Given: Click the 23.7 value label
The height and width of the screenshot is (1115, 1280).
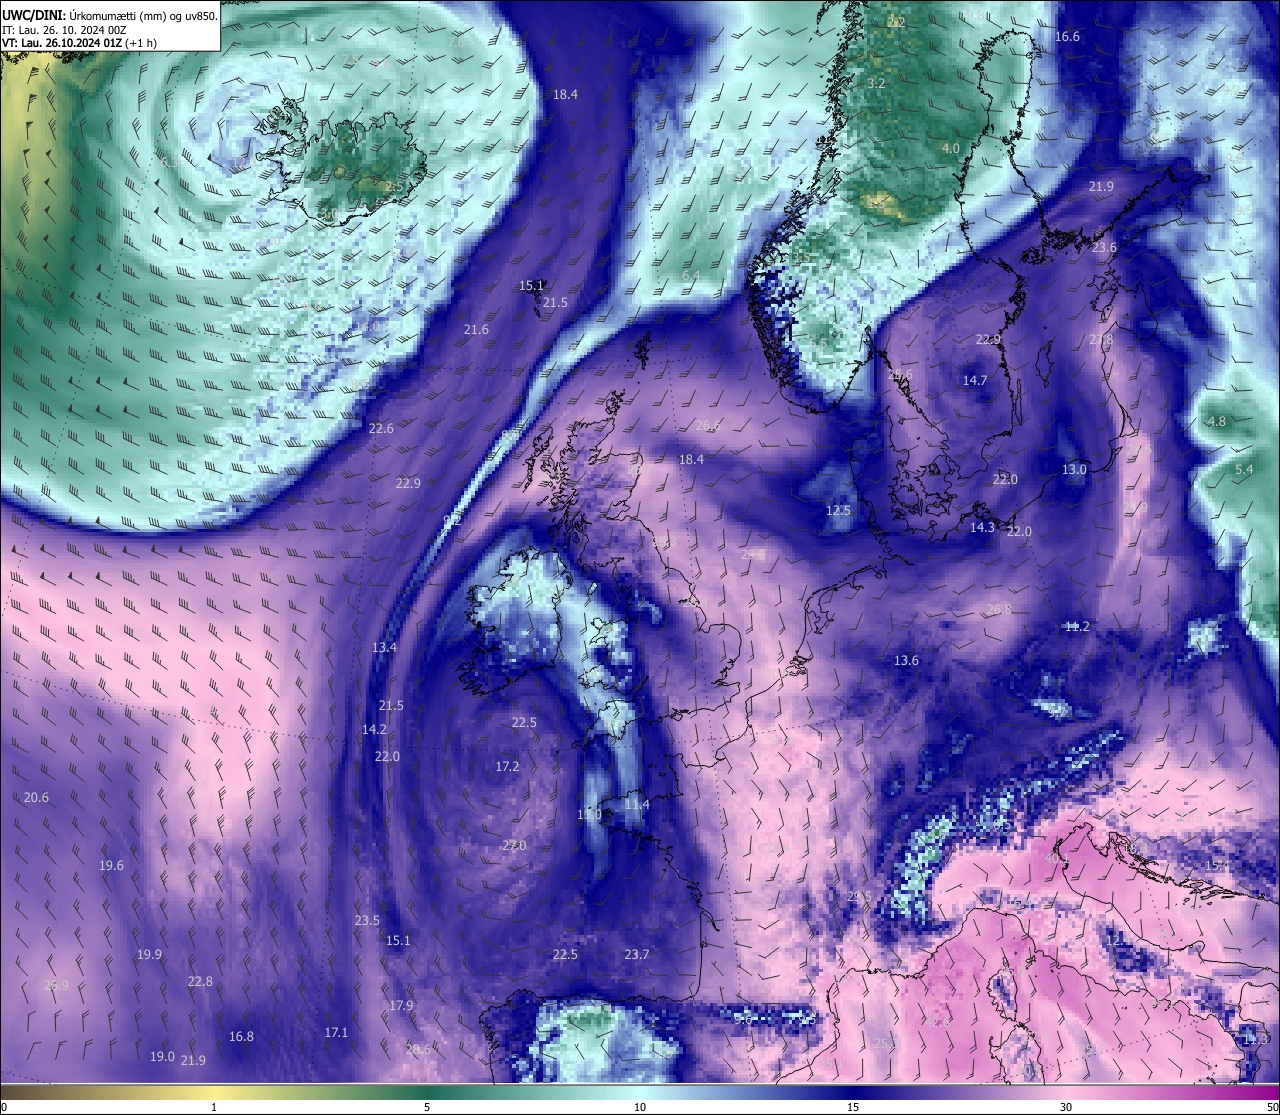Looking at the screenshot, I should (x=637, y=955).
